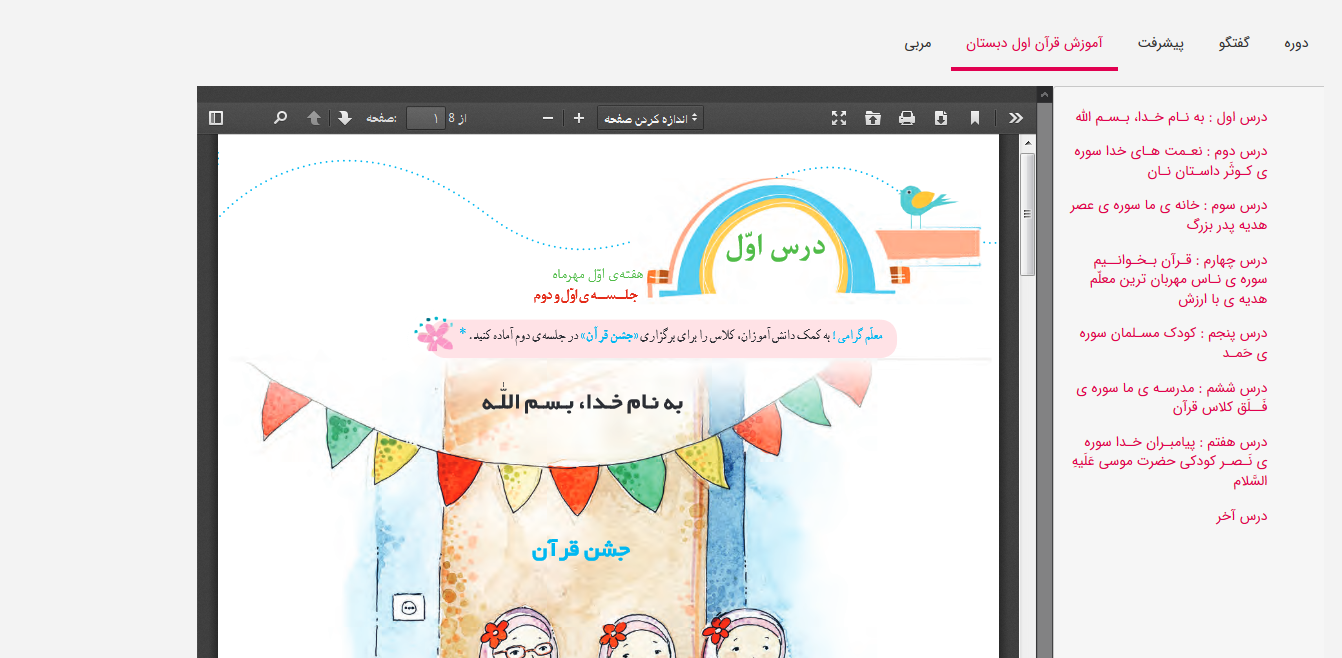Go to next page with down arrow
1342x658 pixels.
tap(345, 118)
